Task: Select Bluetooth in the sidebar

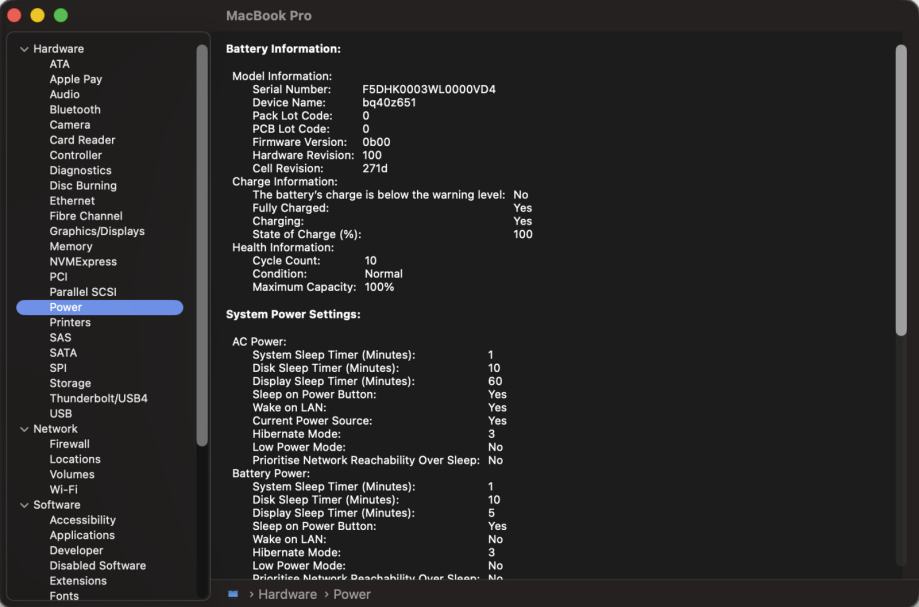Action: coord(75,110)
